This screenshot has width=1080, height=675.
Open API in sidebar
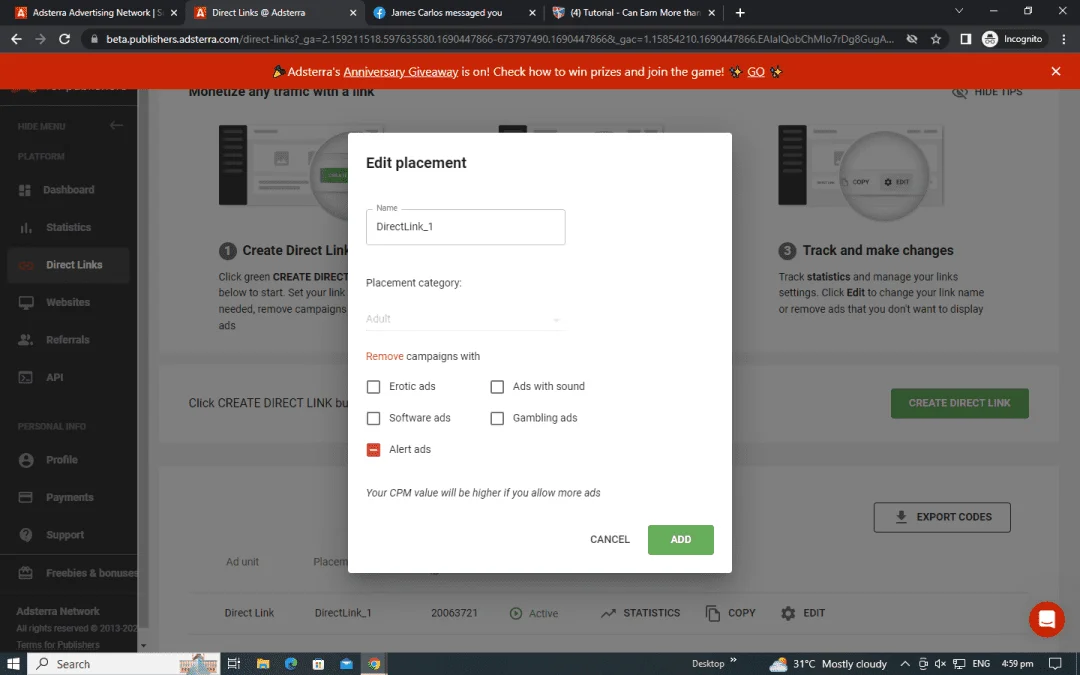68,377
